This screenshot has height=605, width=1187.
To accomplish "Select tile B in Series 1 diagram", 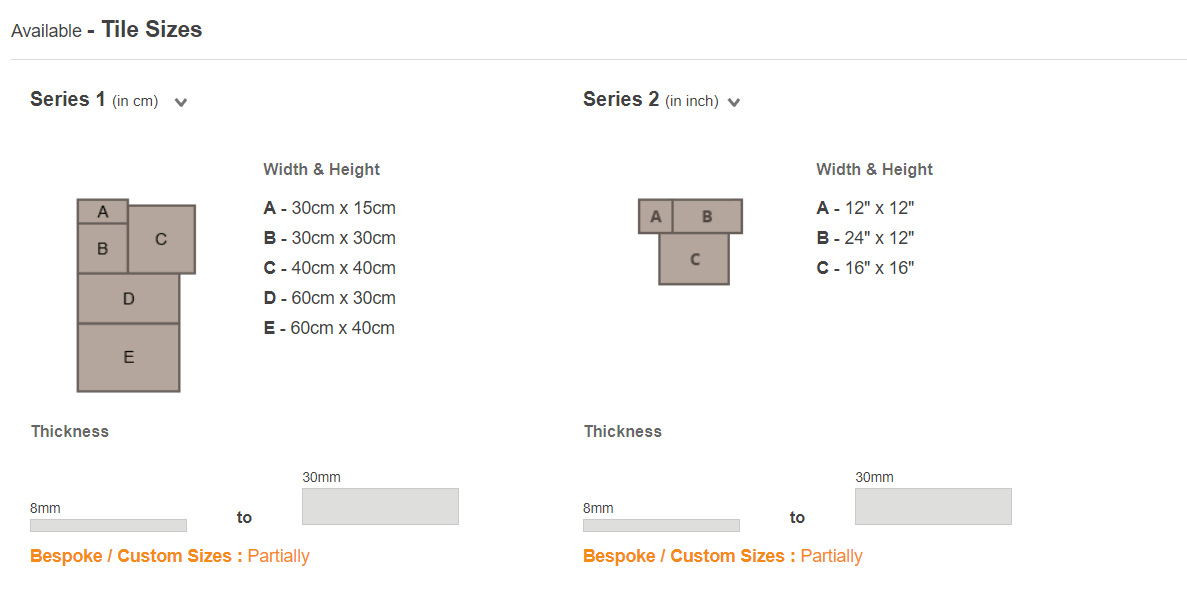I will coord(102,248).
